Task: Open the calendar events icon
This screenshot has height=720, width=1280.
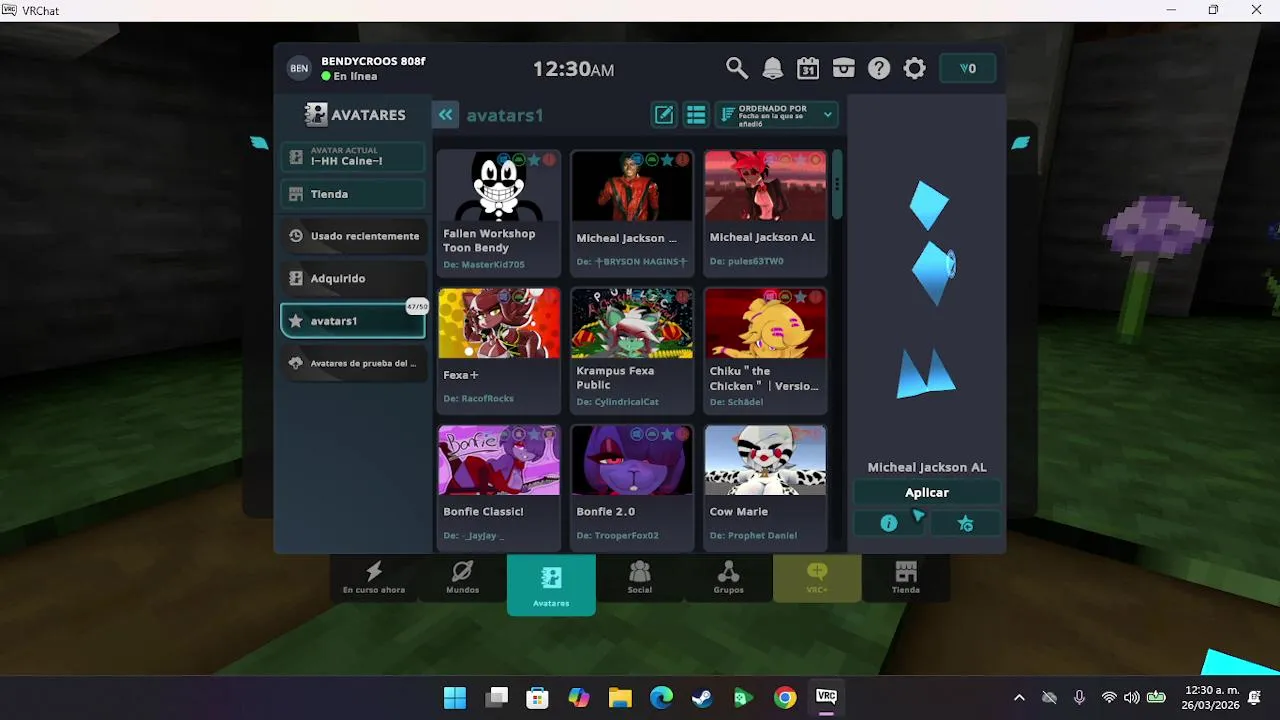Action: [808, 68]
